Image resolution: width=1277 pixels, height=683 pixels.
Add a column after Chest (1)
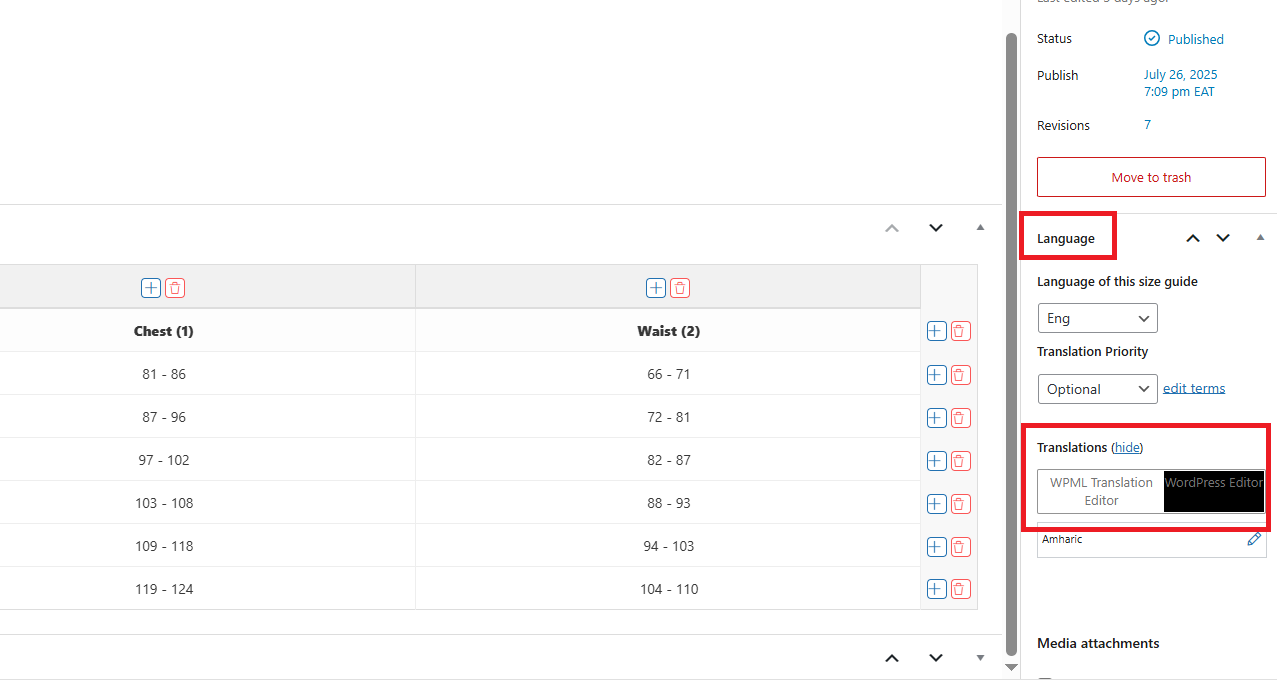click(151, 288)
